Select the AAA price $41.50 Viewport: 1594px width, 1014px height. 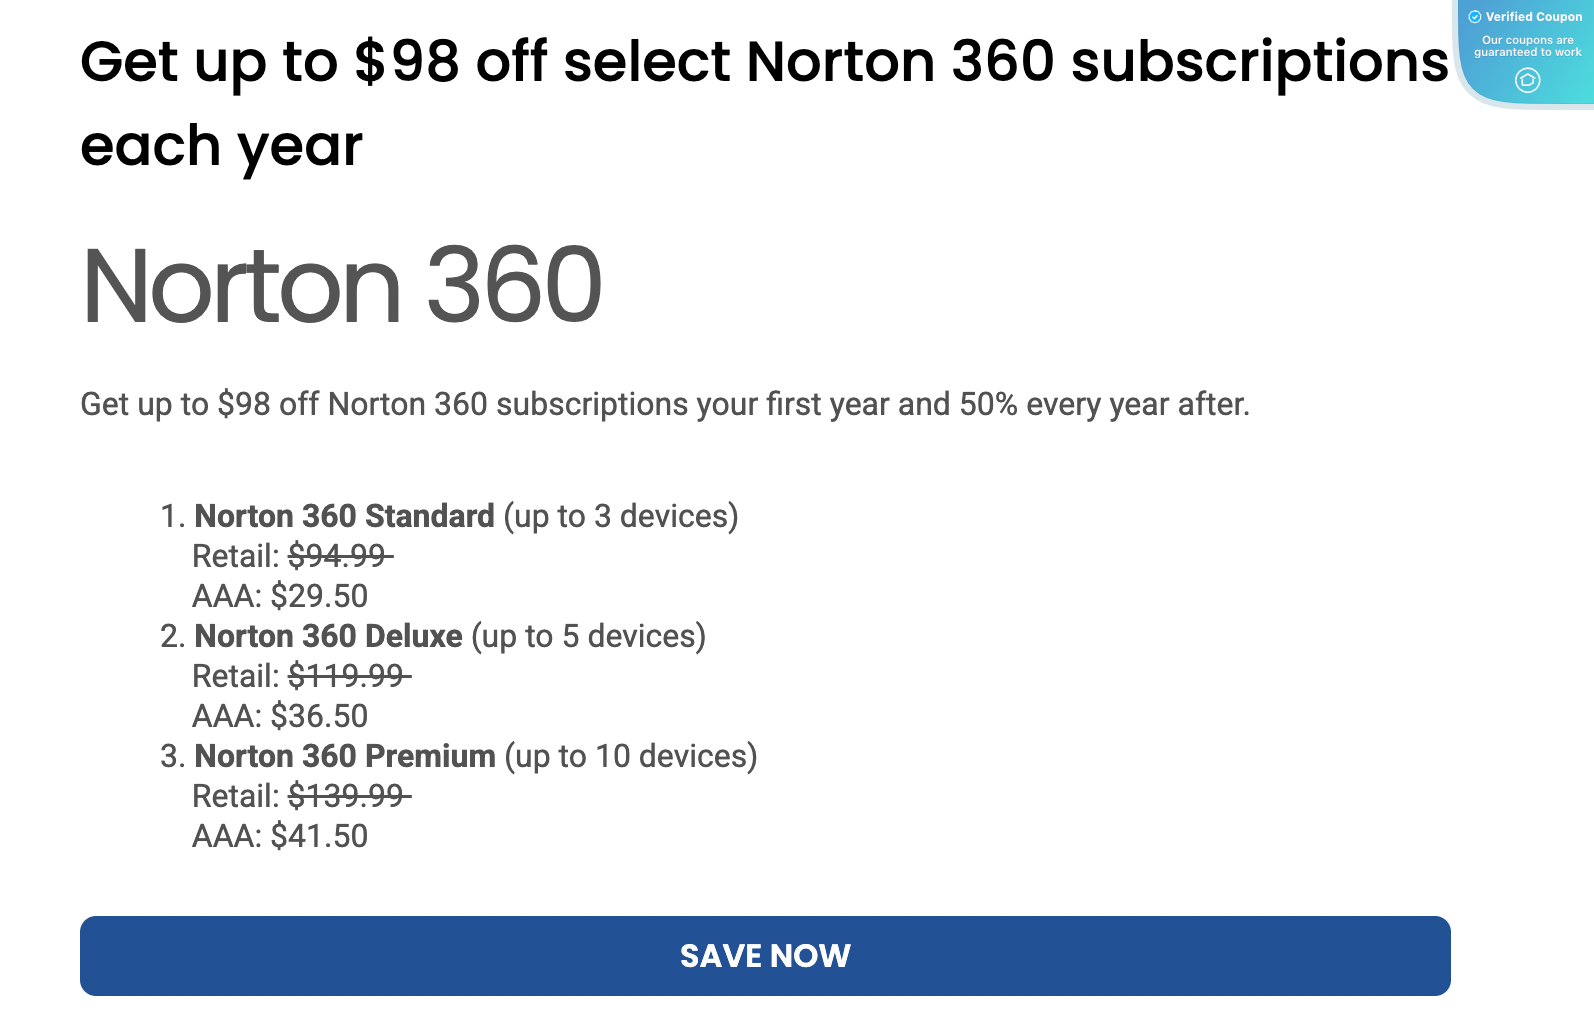318,835
